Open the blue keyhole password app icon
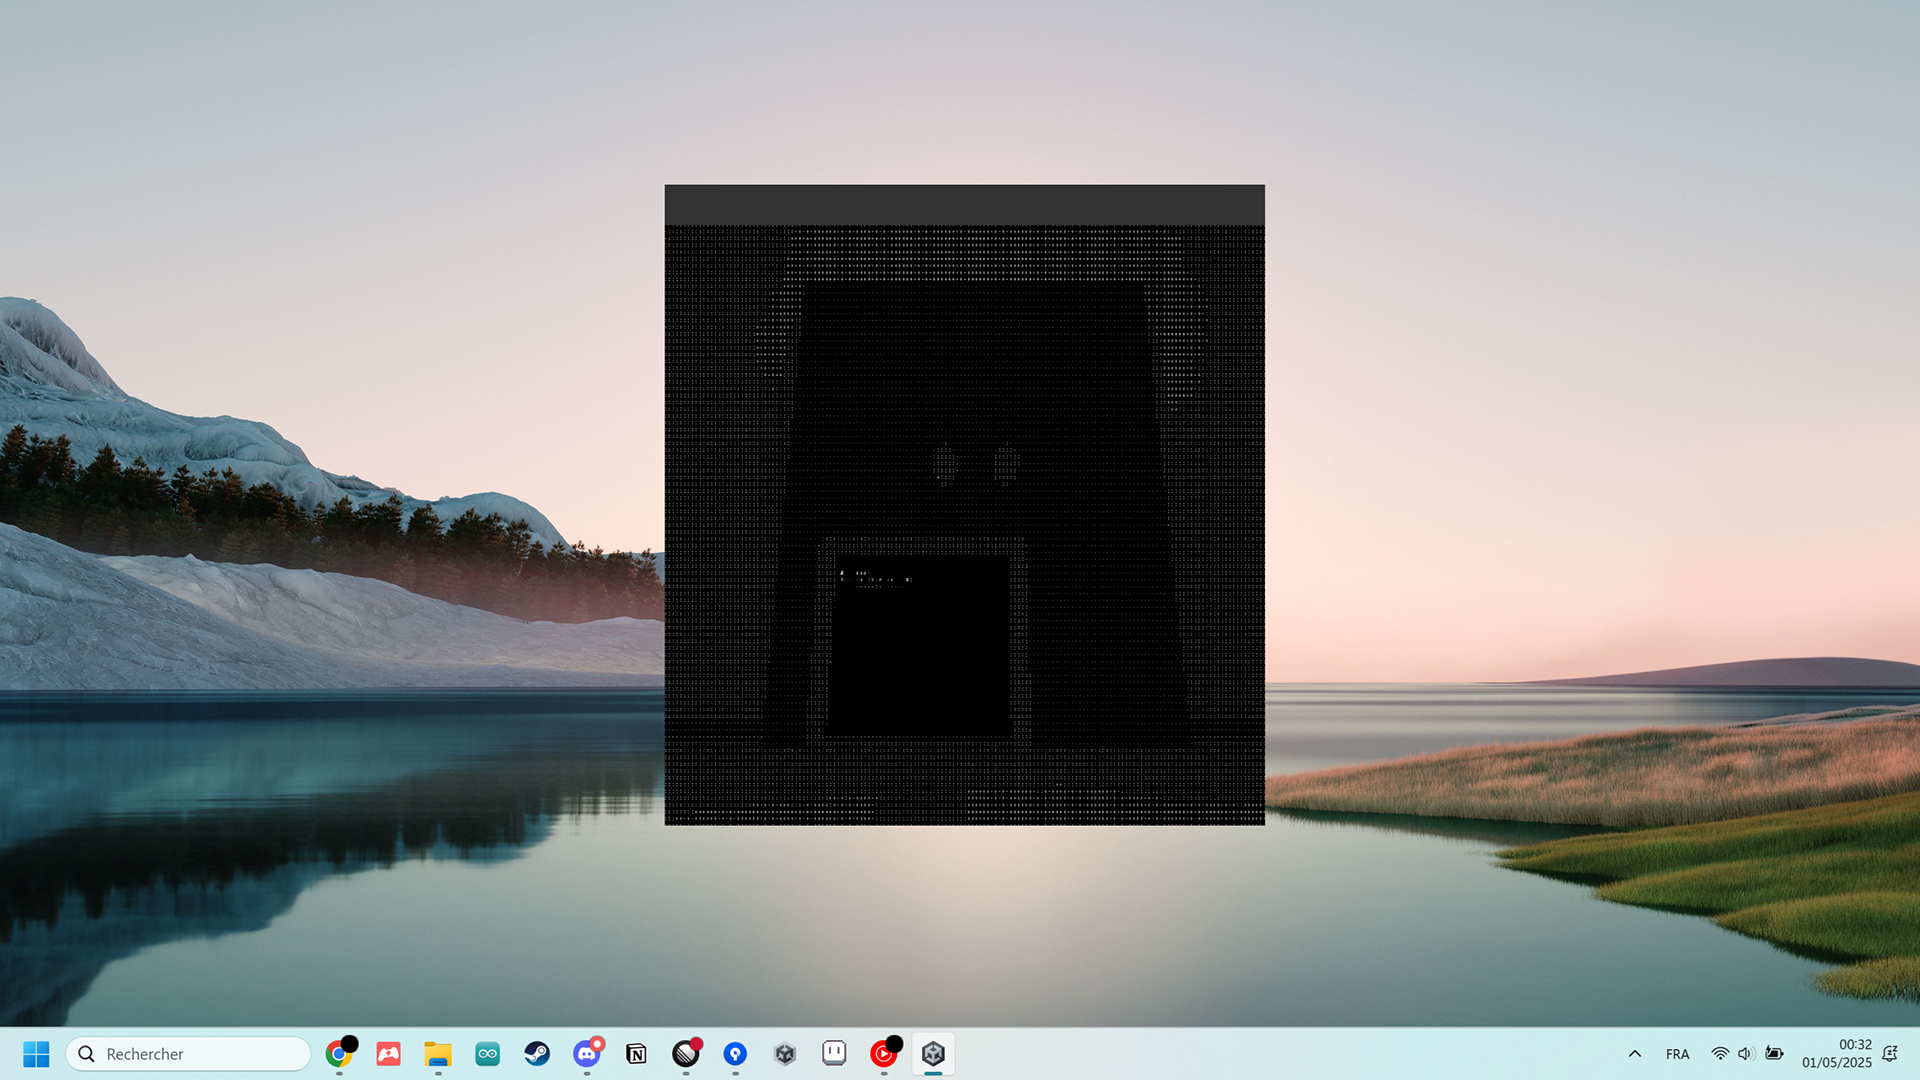 click(x=735, y=1054)
